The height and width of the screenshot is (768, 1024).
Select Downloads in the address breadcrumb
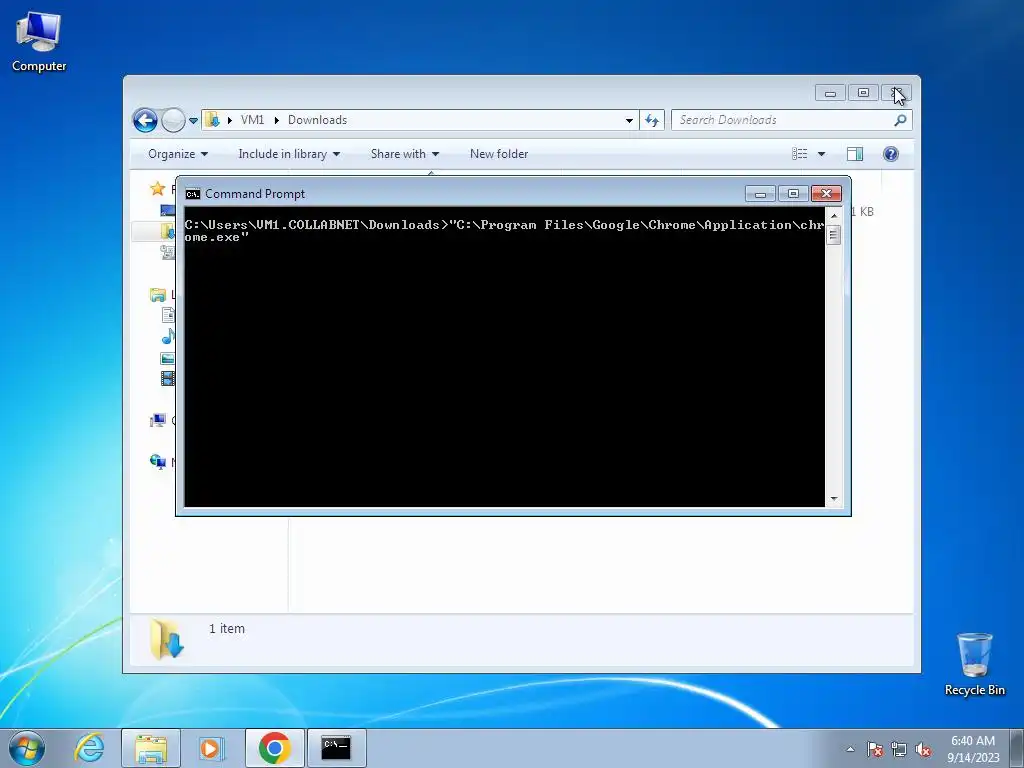tap(317, 120)
